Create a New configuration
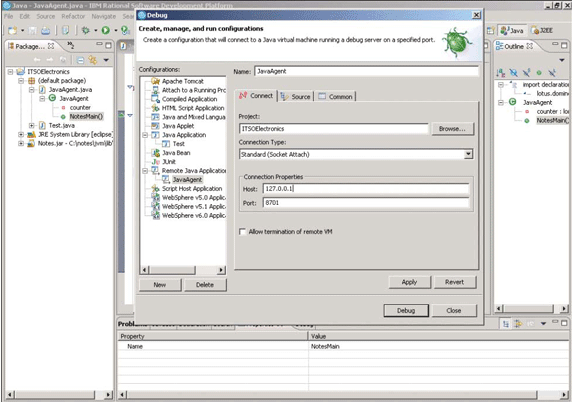 click(160, 285)
